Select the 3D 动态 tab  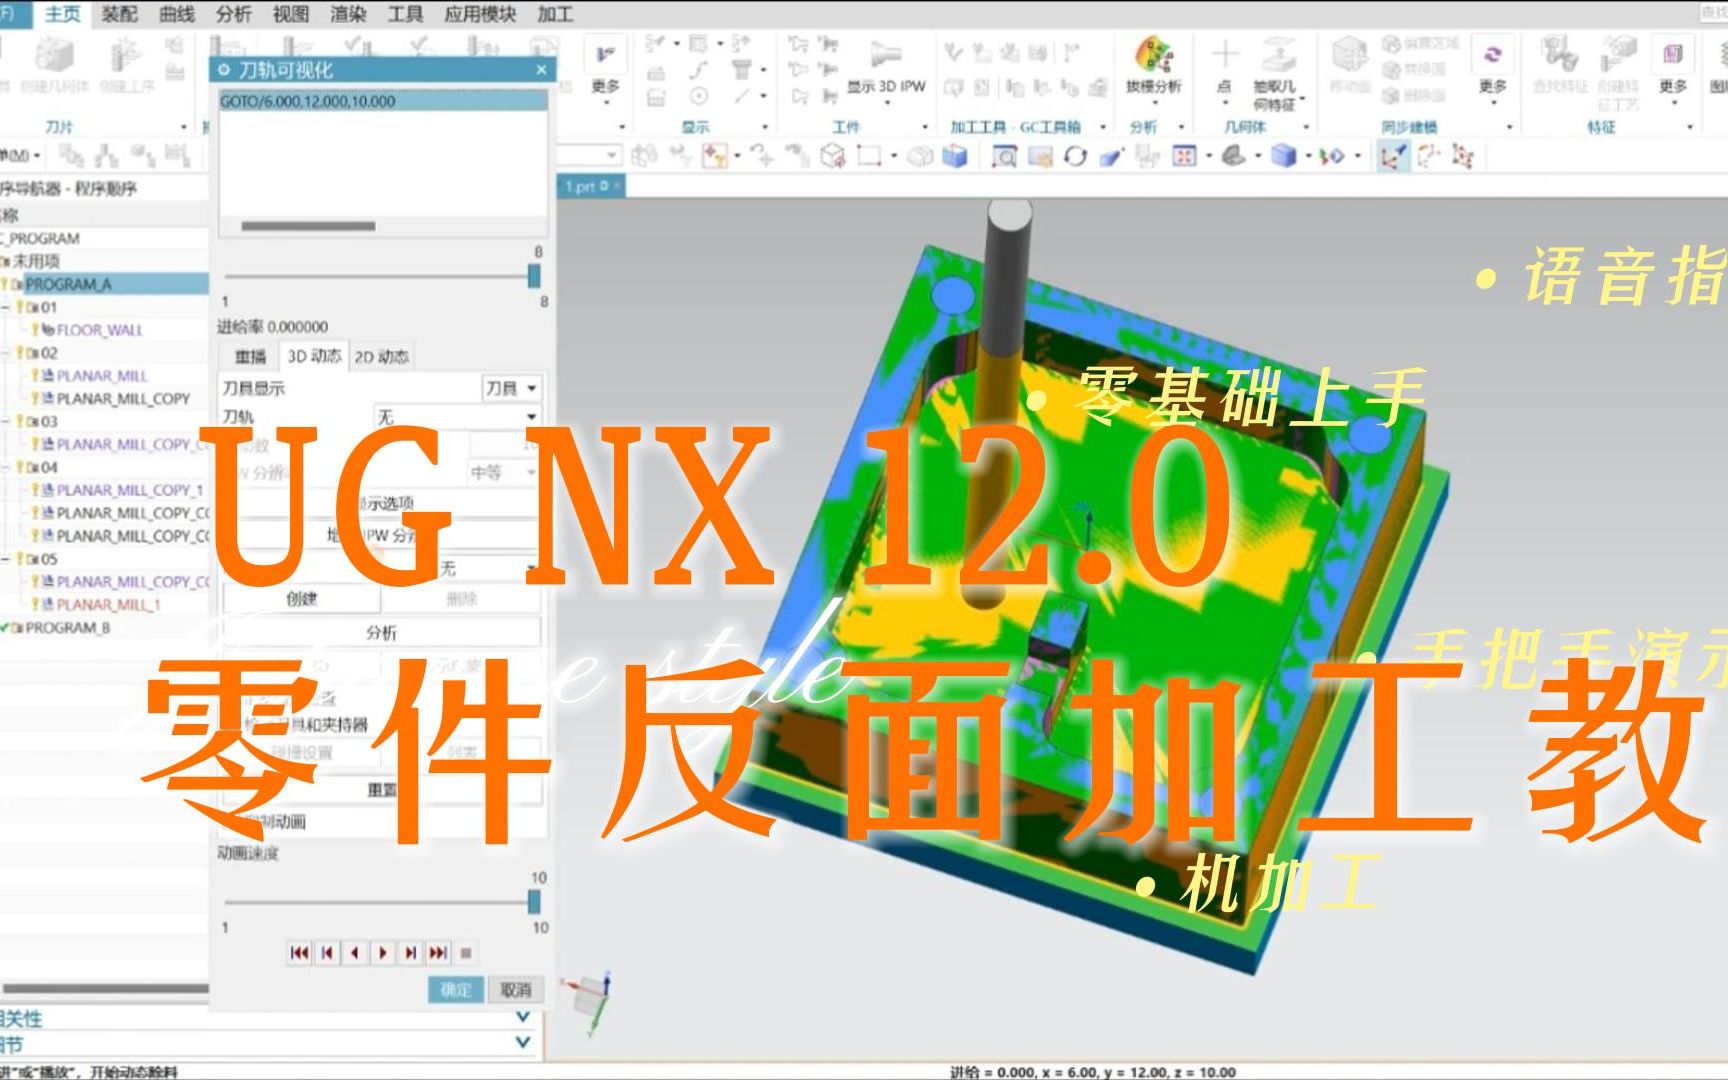(315, 356)
